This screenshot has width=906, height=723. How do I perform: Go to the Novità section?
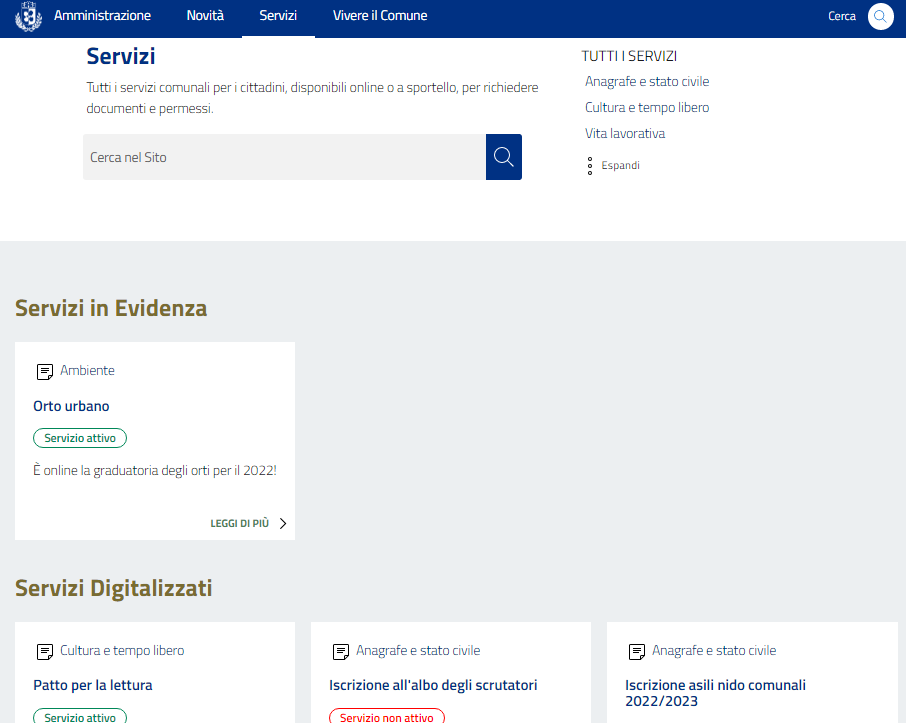(x=205, y=16)
